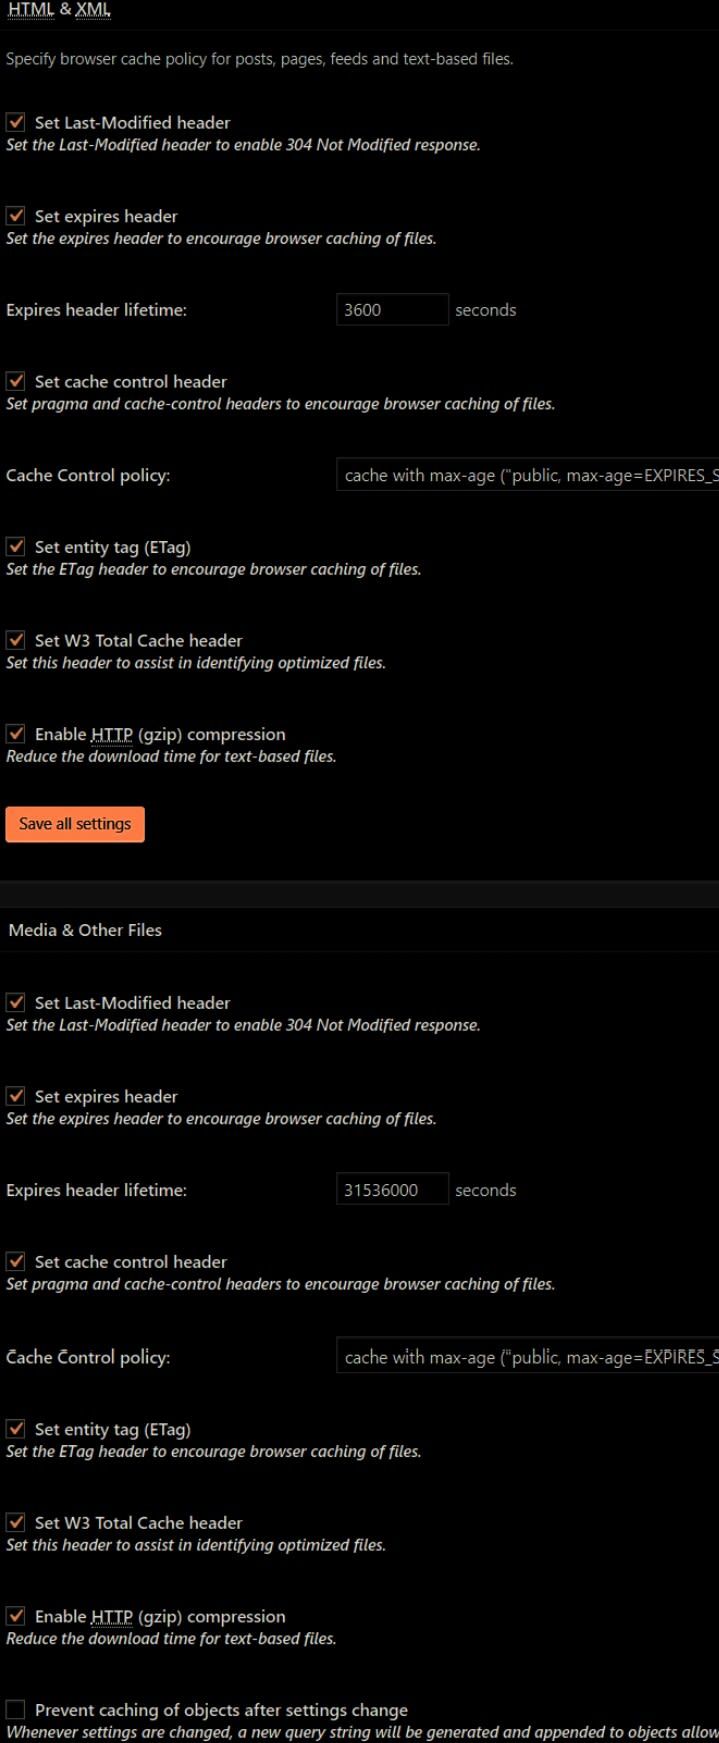Click the expires lifetime field showing 31536000
Screen dimensions: 719x1743
392,1190
